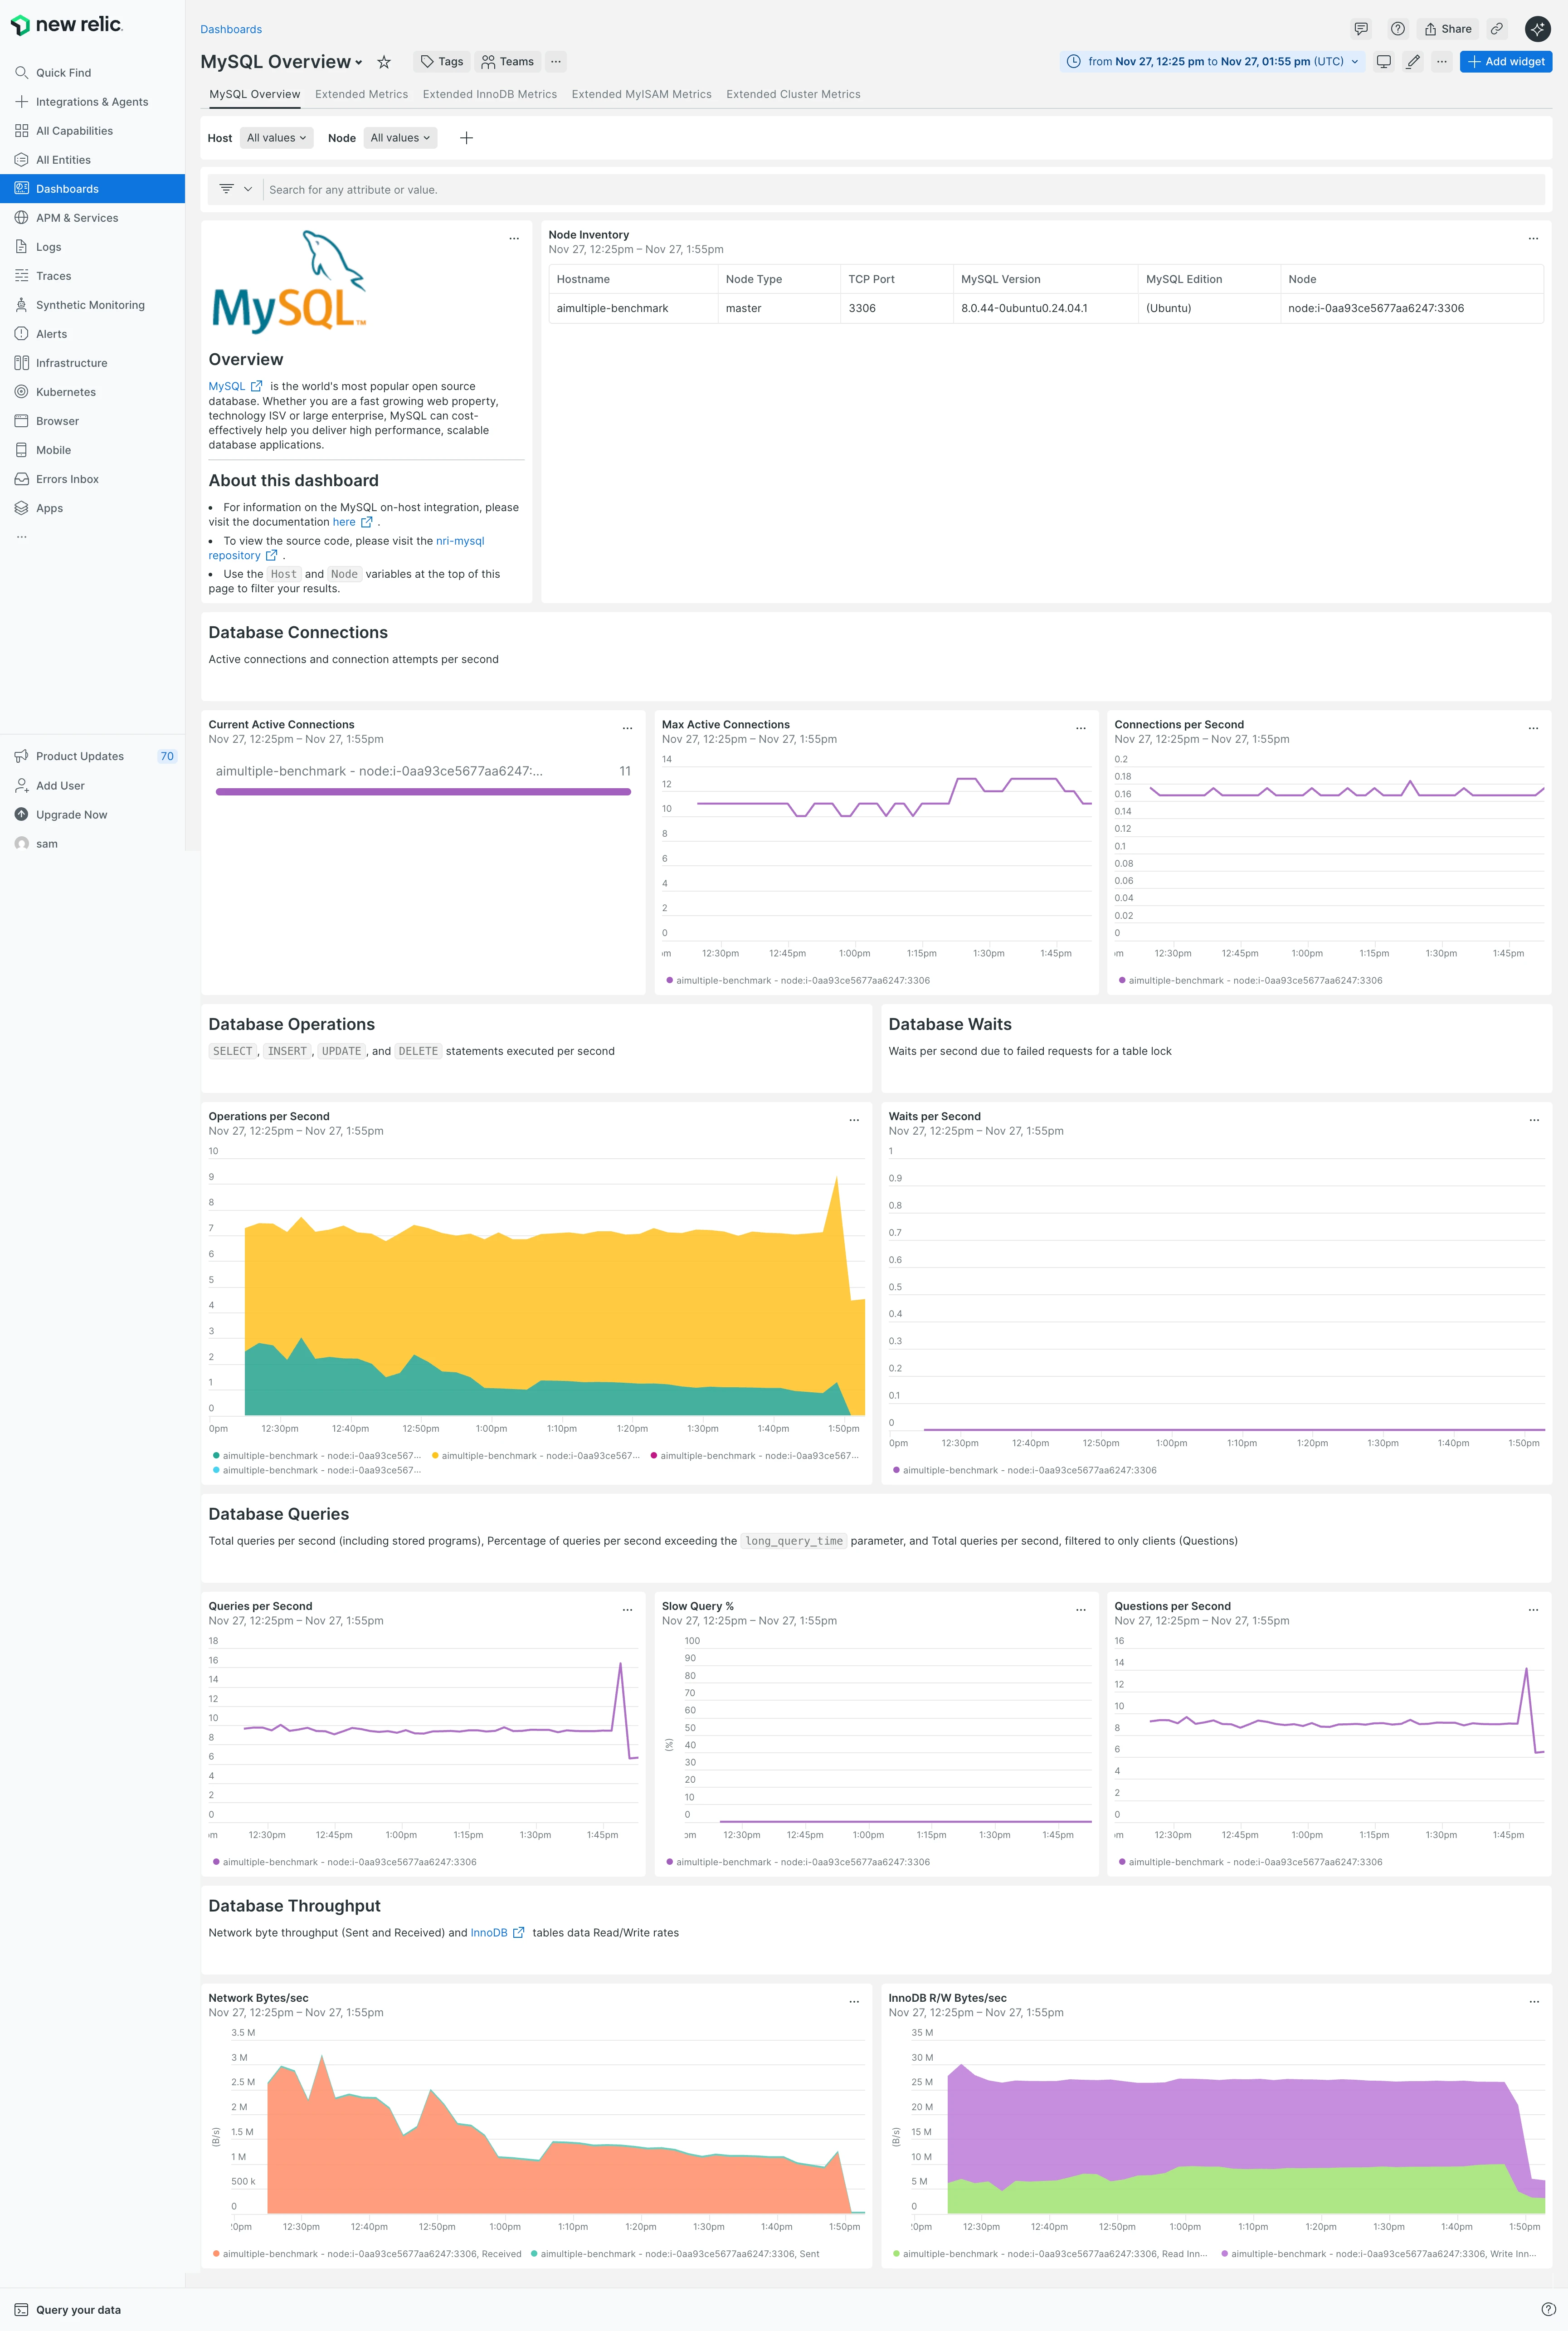Image resolution: width=1568 pixels, height=2331 pixels.
Task: Click the Current Active Connections purple bar
Action: pos(423,792)
